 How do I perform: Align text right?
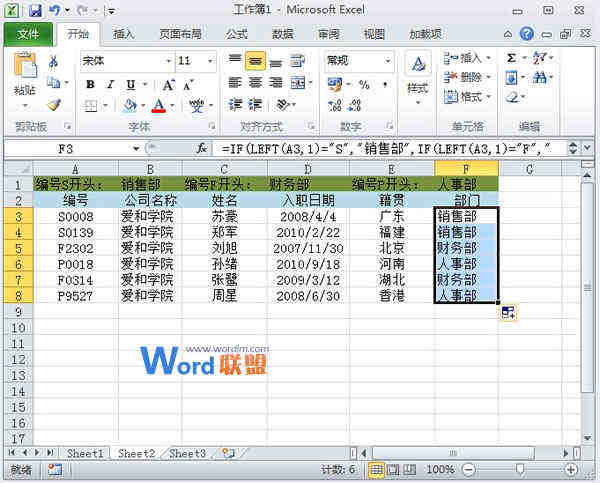(x=276, y=82)
